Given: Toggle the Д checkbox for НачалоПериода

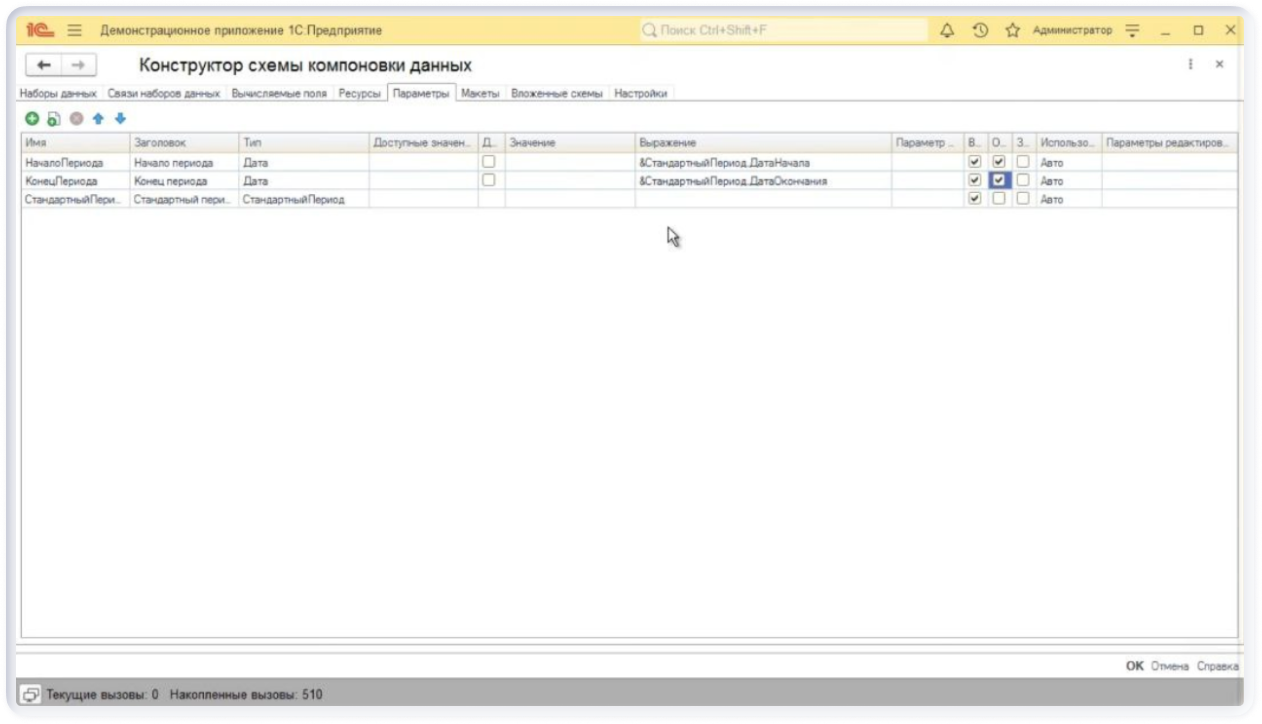Looking at the screenshot, I should [489, 161].
